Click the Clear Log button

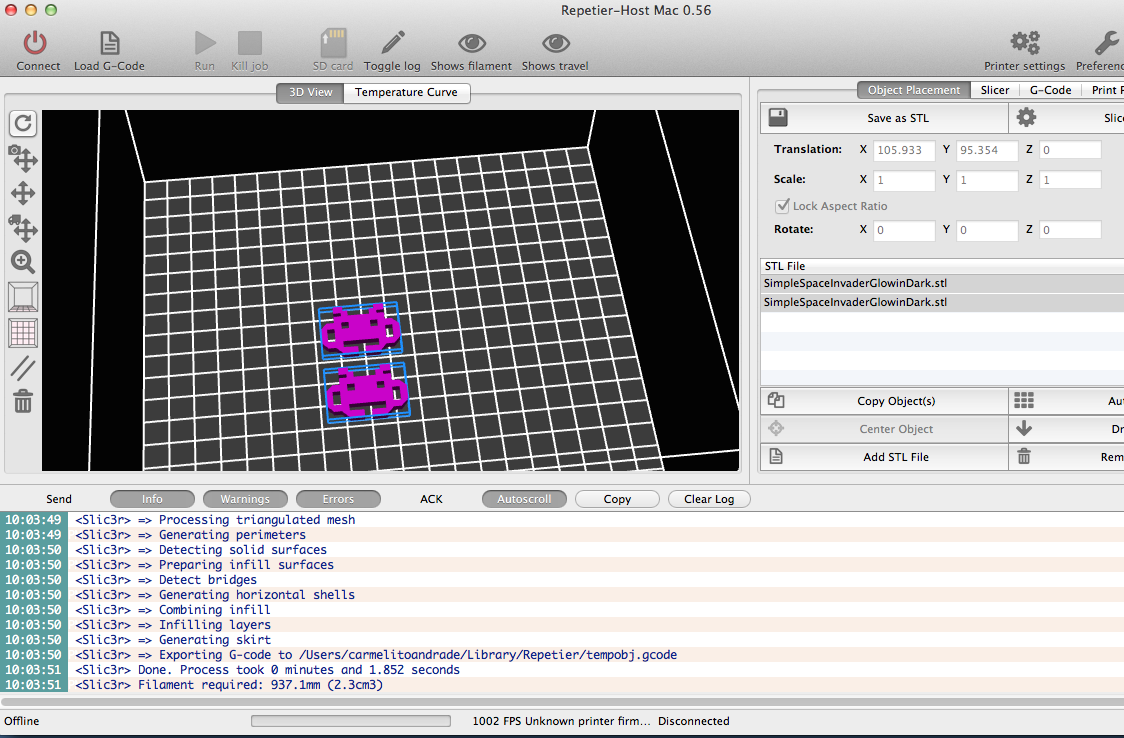tap(709, 499)
